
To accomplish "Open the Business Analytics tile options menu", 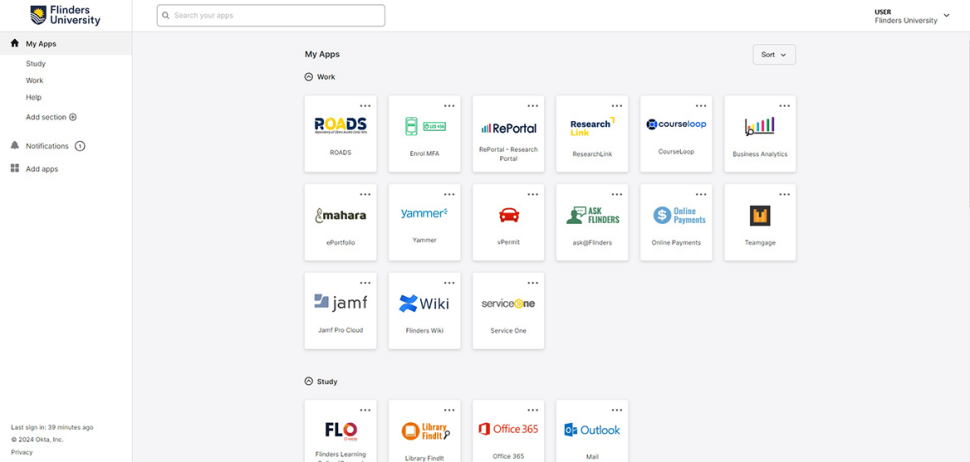I will click(x=784, y=106).
